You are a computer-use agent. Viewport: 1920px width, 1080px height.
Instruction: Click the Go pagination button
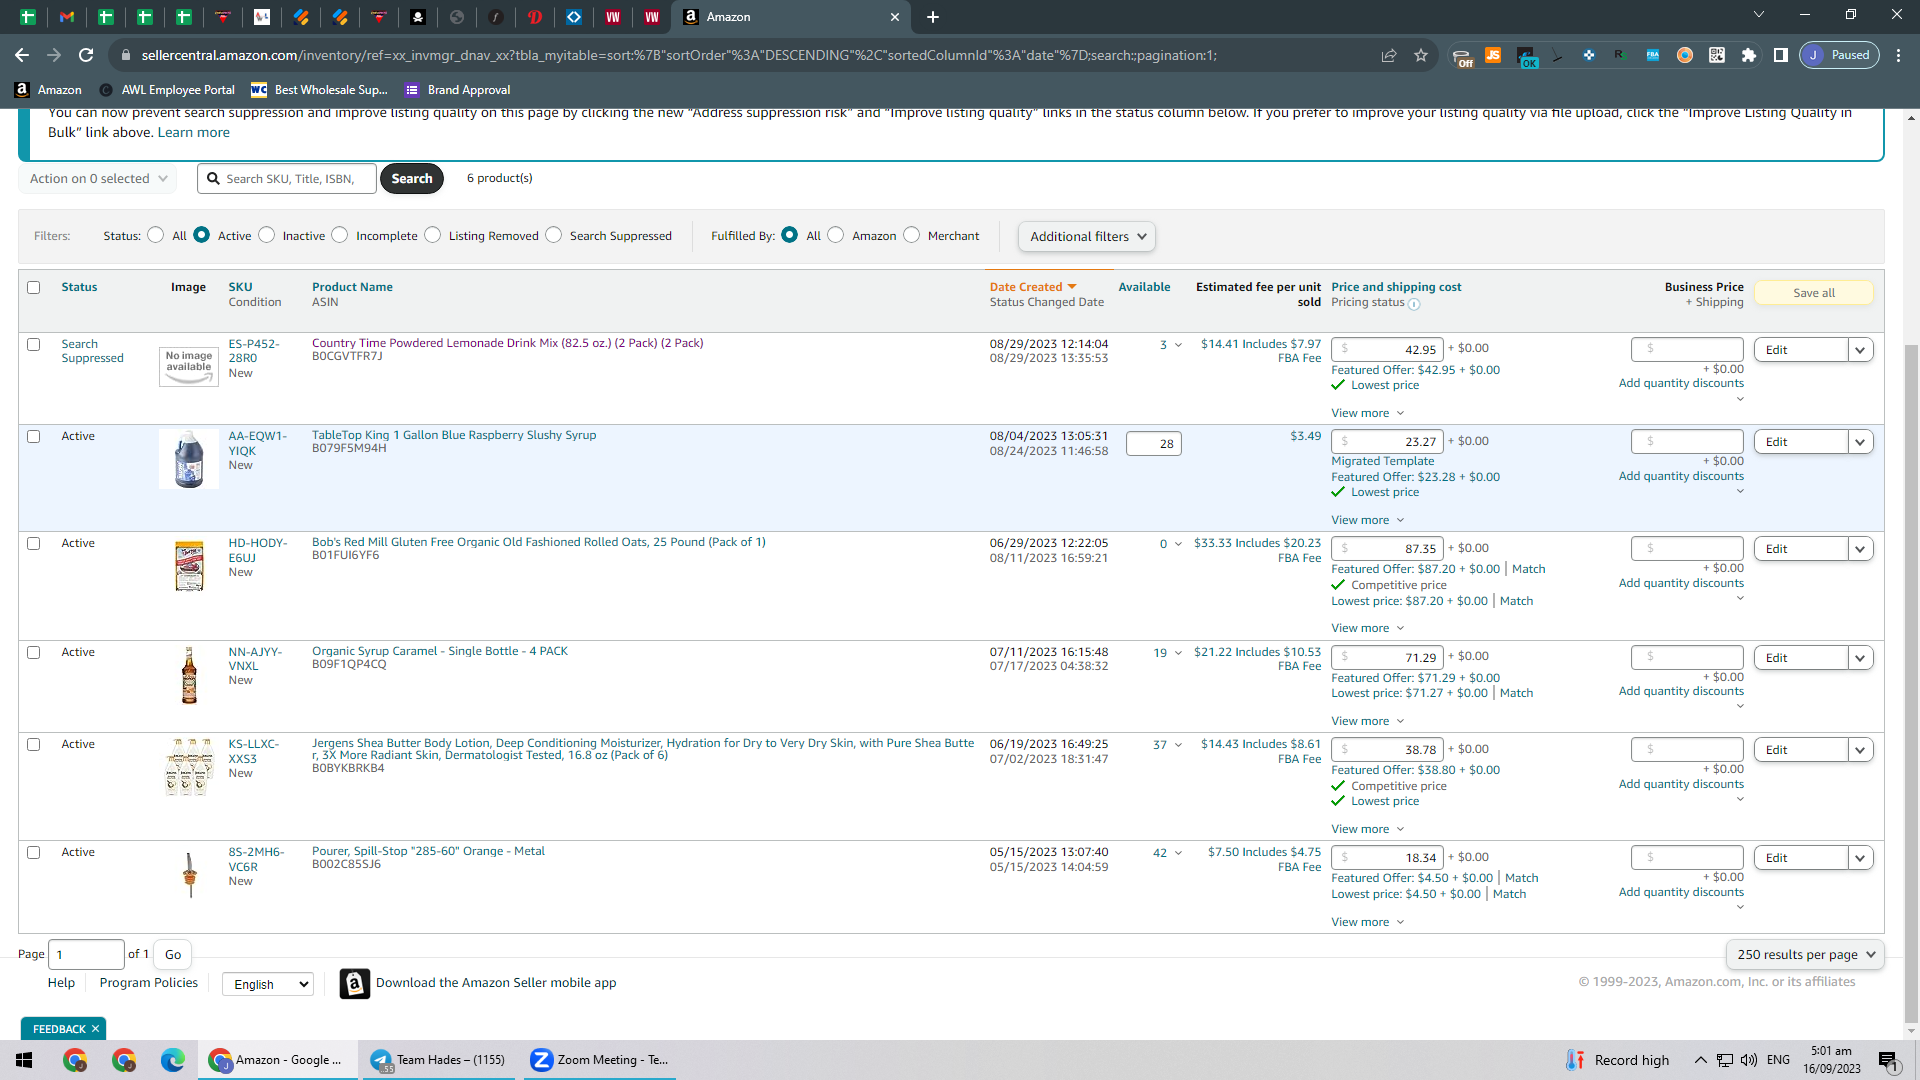[x=173, y=955]
